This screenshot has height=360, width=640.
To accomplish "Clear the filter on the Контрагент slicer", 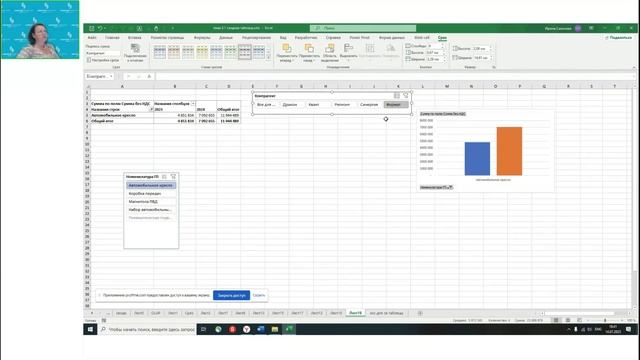I will pos(406,96).
